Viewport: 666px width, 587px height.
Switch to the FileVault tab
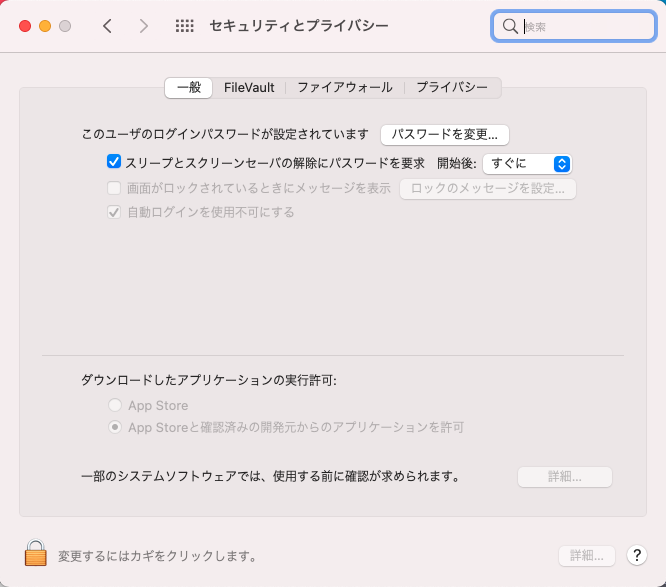tap(249, 87)
